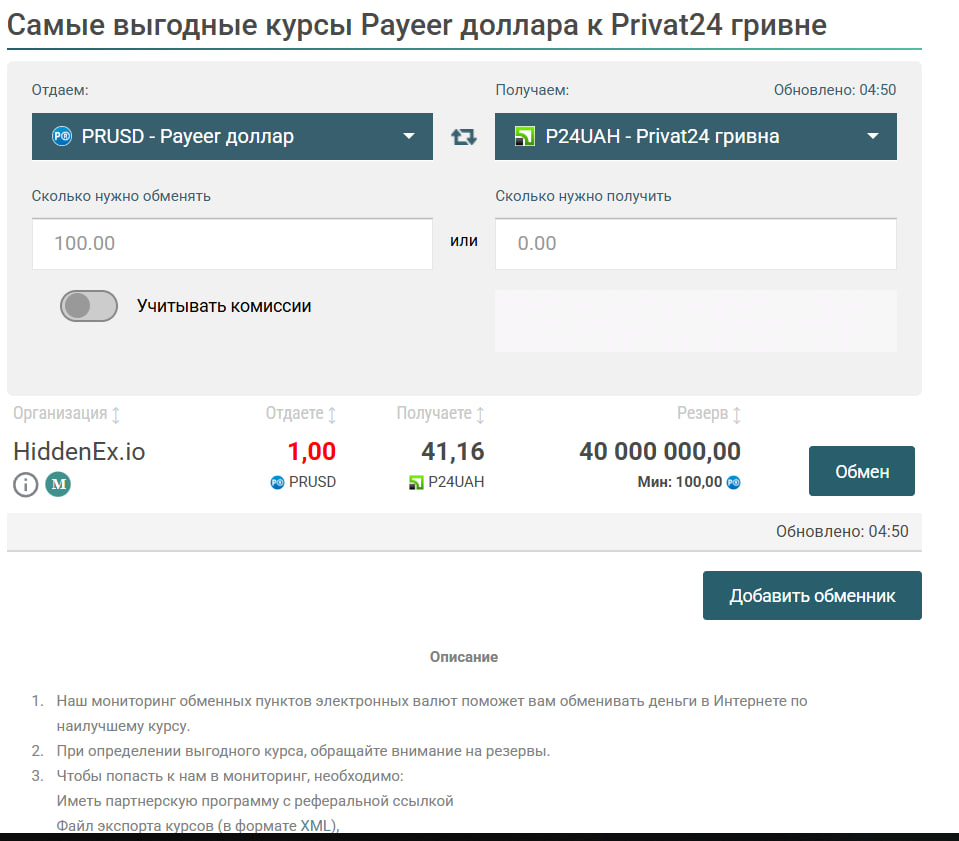The image size is (959, 841).
Task: Sort by Получаете column arrows
Action: point(480,414)
